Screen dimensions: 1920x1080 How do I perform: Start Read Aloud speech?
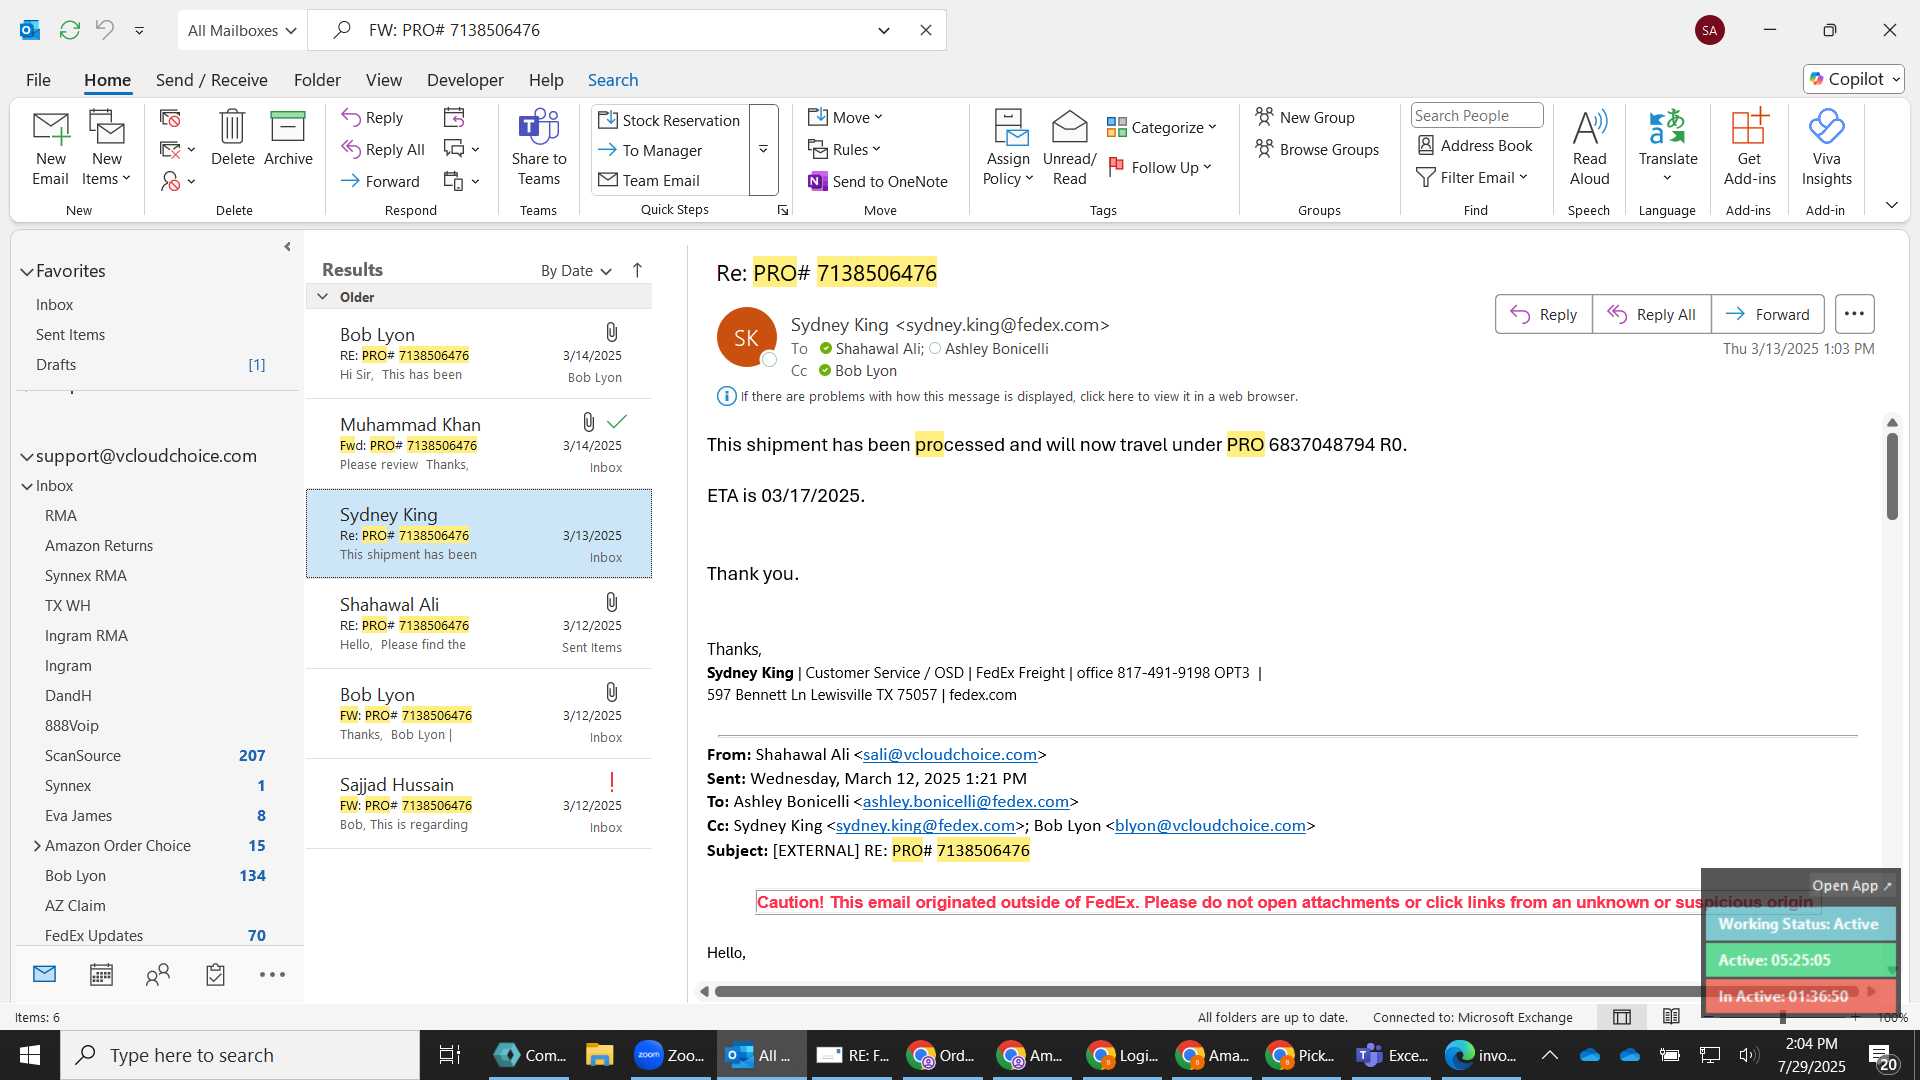(1589, 149)
